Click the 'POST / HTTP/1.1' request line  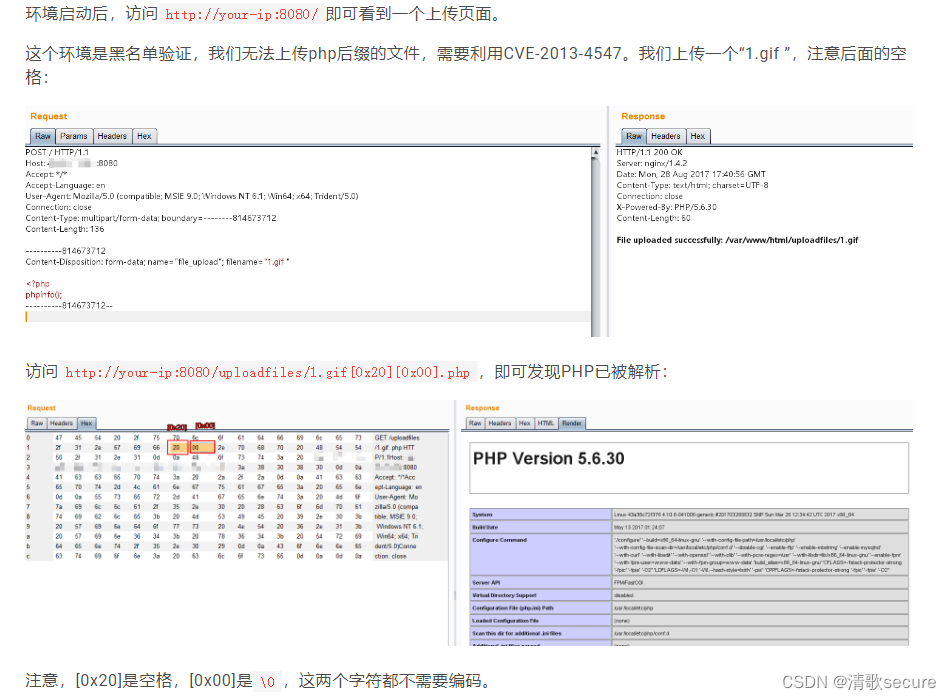tap(57, 152)
